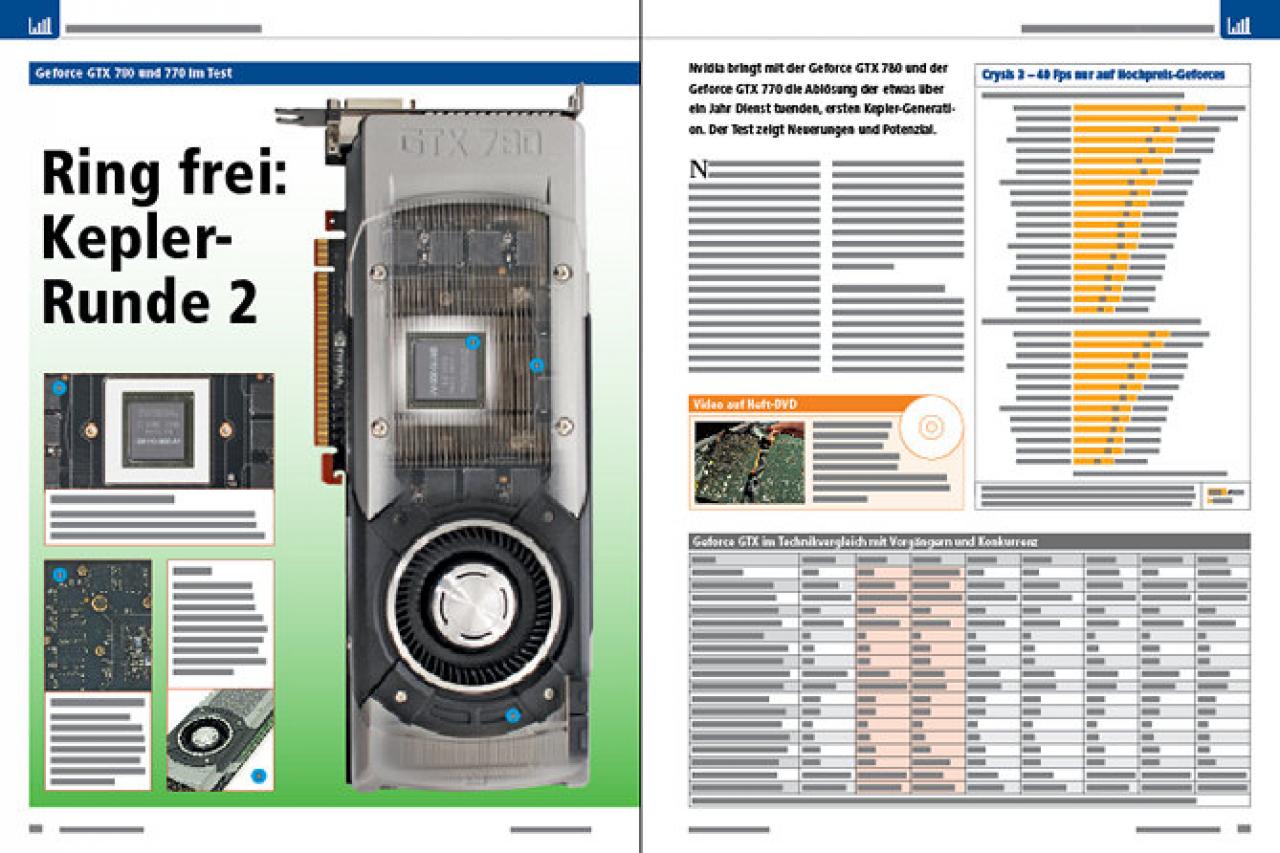Screen dimensions: 1280x853
Task: Click the blue marker below the large card's fan
Action: pos(513,715)
